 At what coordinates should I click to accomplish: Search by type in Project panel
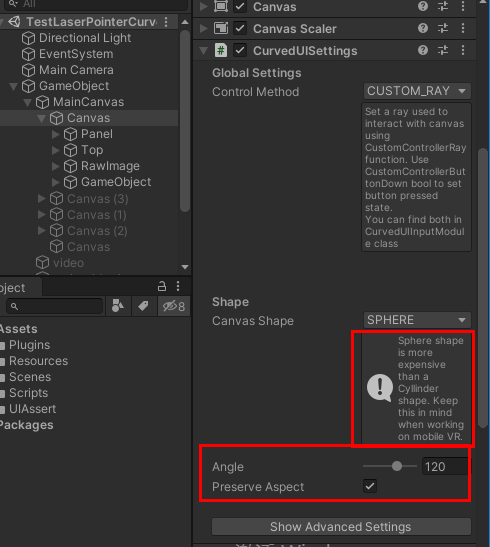click(x=118, y=306)
